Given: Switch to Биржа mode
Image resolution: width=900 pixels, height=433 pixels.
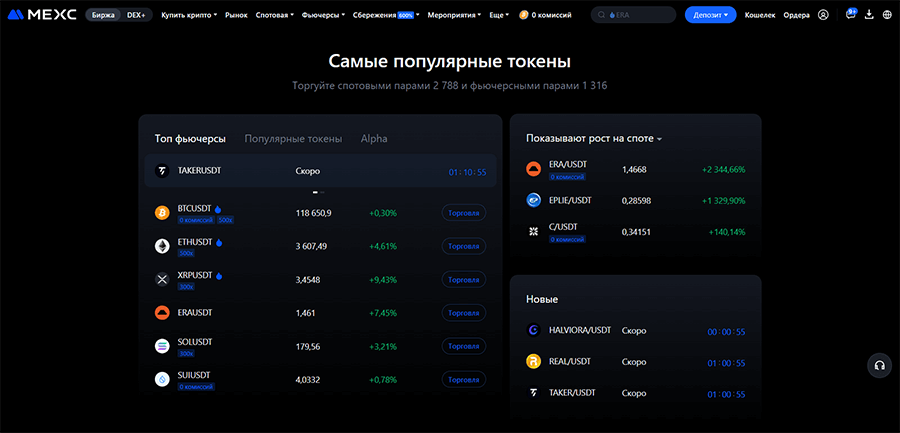Looking at the screenshot, I should pyautogui.click(x=103, y=15).
